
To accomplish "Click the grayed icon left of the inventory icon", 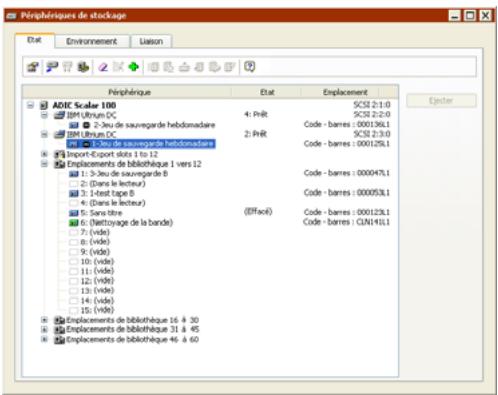I will point(67,67).
